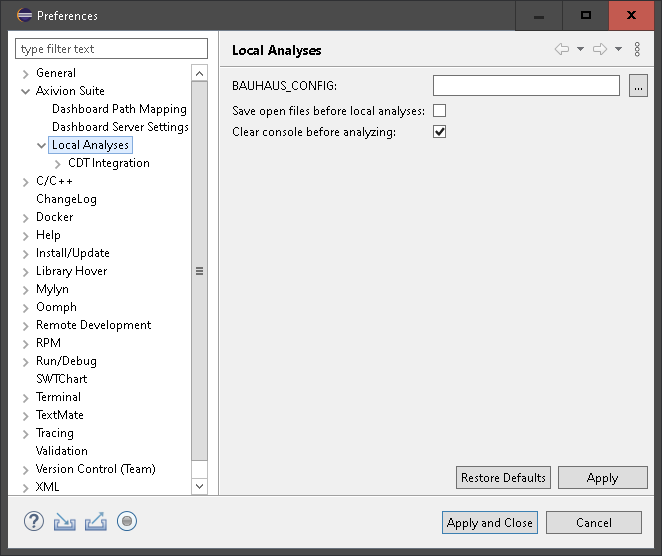Click the export preferences icon
The width and height of the screenshot is (662, 556).
96,521
